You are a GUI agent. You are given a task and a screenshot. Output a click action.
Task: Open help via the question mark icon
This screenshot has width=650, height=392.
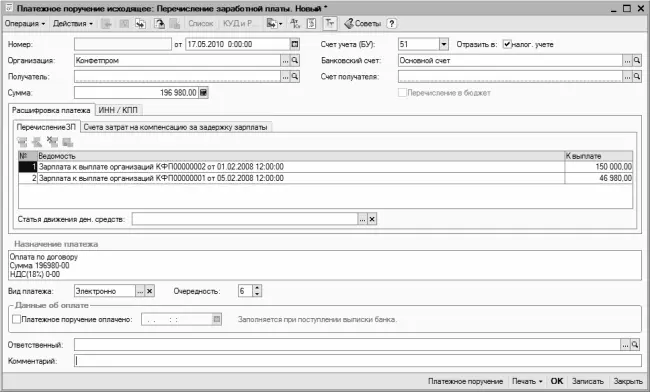tap(392, 24)
